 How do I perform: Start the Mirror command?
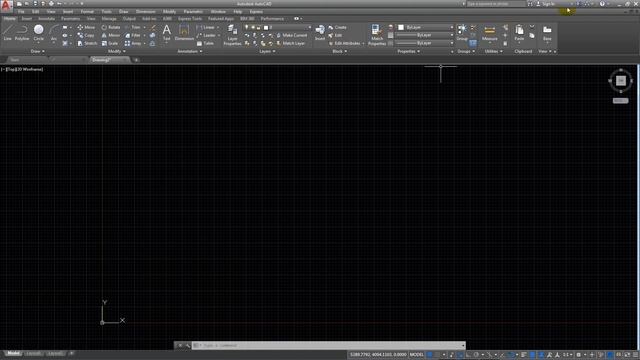point(111,36)
